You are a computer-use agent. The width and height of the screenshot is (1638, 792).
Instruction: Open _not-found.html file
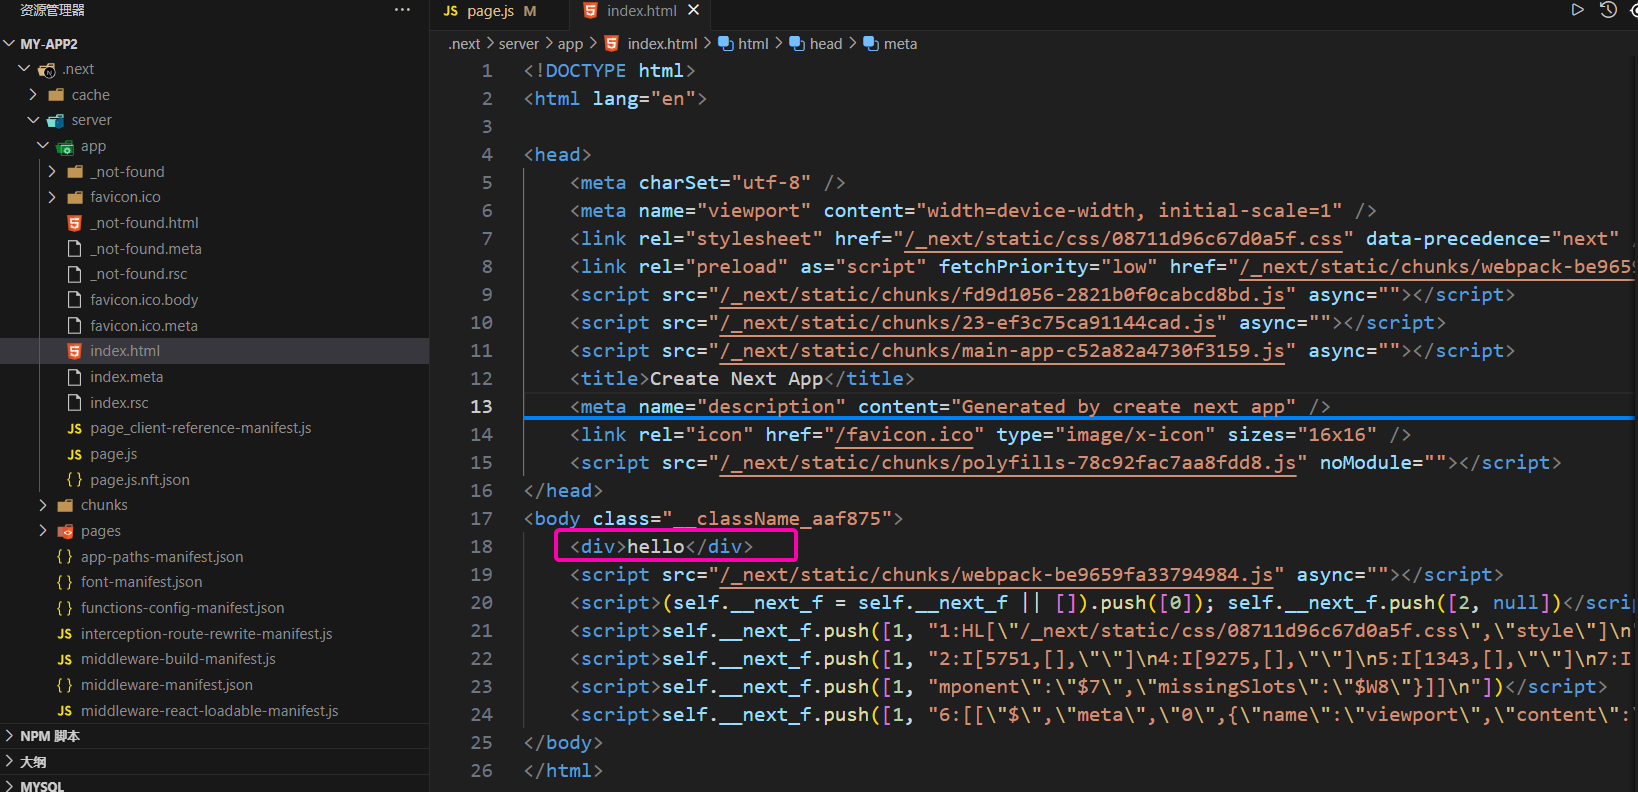(x=144, y=223)
